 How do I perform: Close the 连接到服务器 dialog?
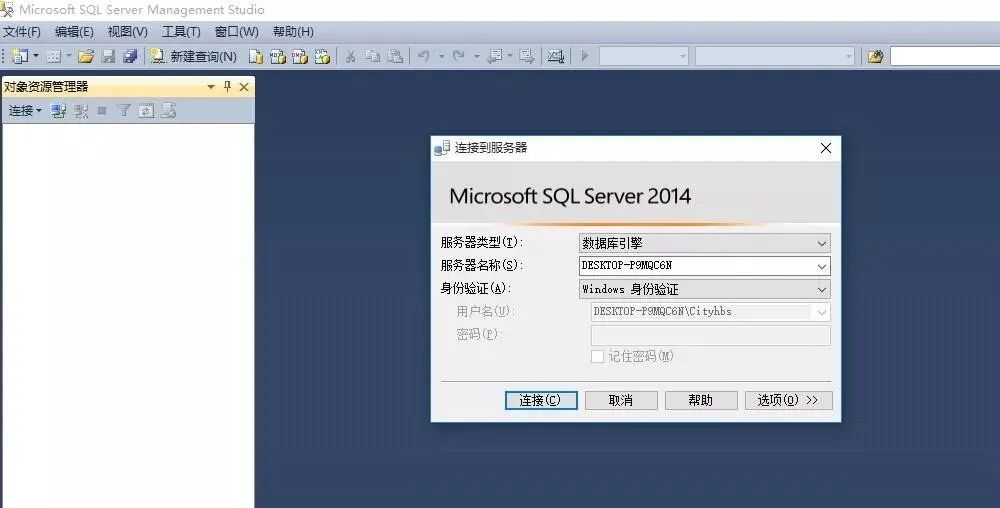[826, 148]
